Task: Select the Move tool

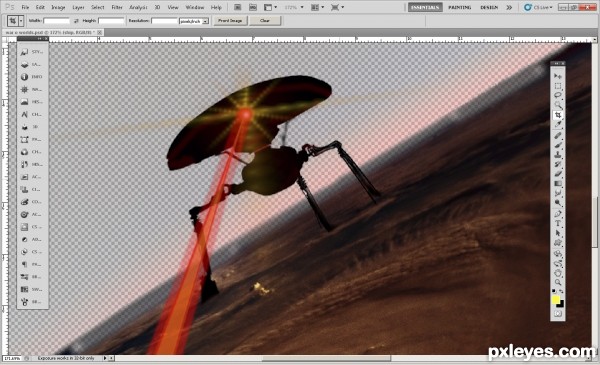Action: [558, 76]
